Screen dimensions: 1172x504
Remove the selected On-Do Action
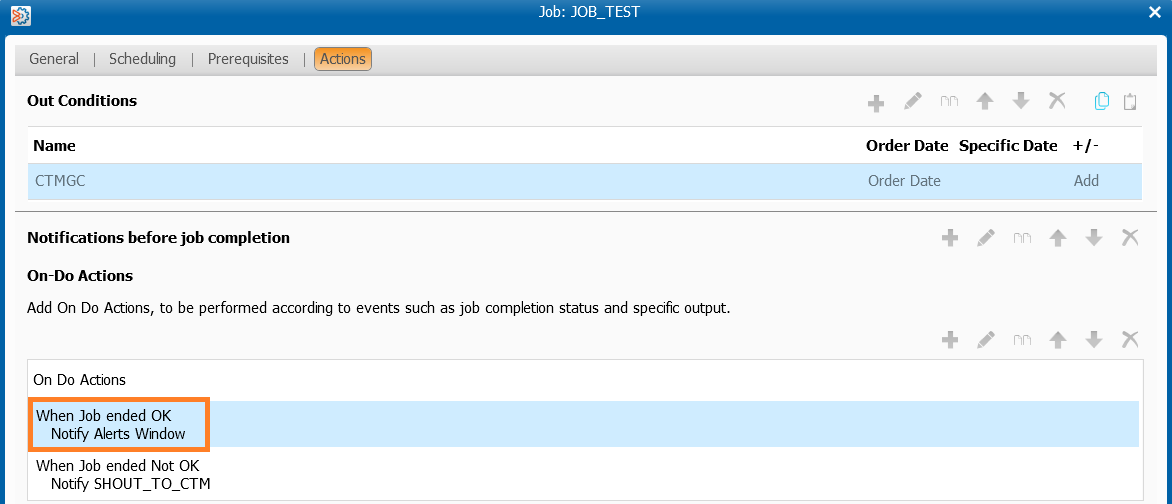point(1130,340)
